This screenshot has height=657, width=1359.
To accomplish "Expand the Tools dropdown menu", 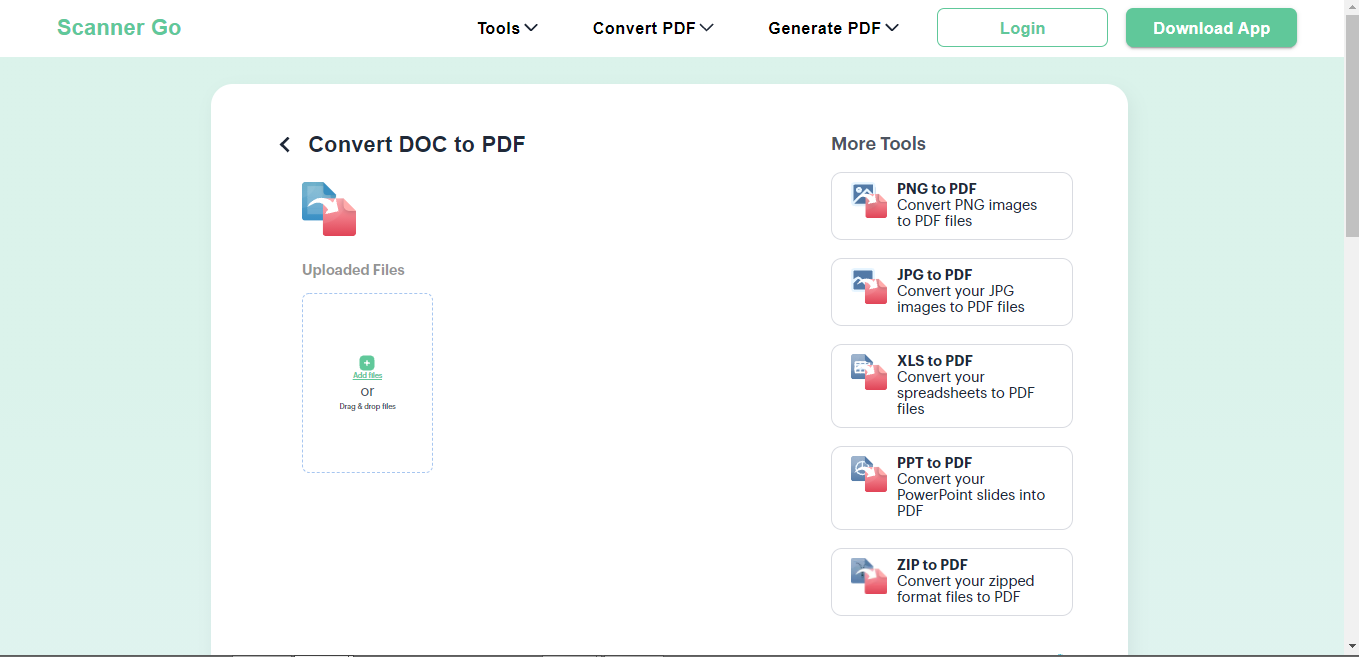I will click(507, 28).
